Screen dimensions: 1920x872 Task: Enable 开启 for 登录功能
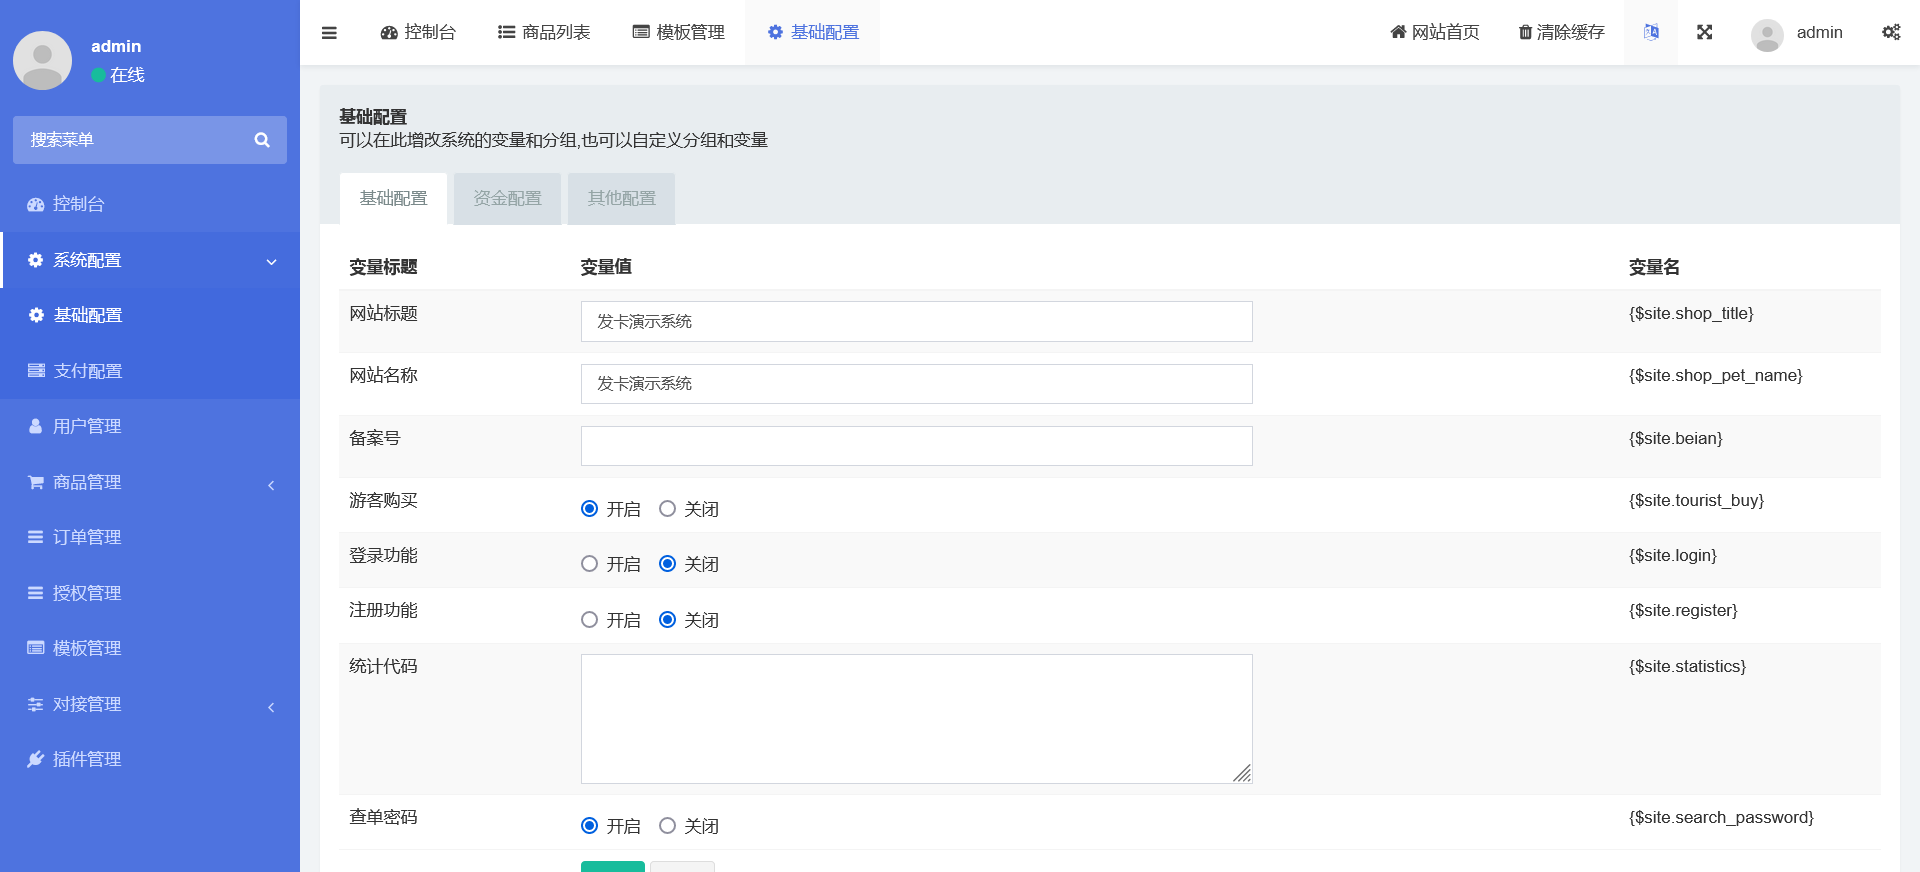tap(589, 564)
